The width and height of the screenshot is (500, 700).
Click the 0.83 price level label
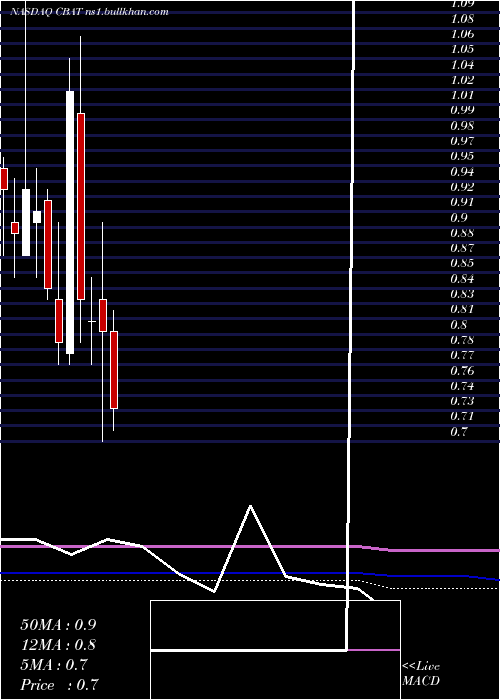462,295
